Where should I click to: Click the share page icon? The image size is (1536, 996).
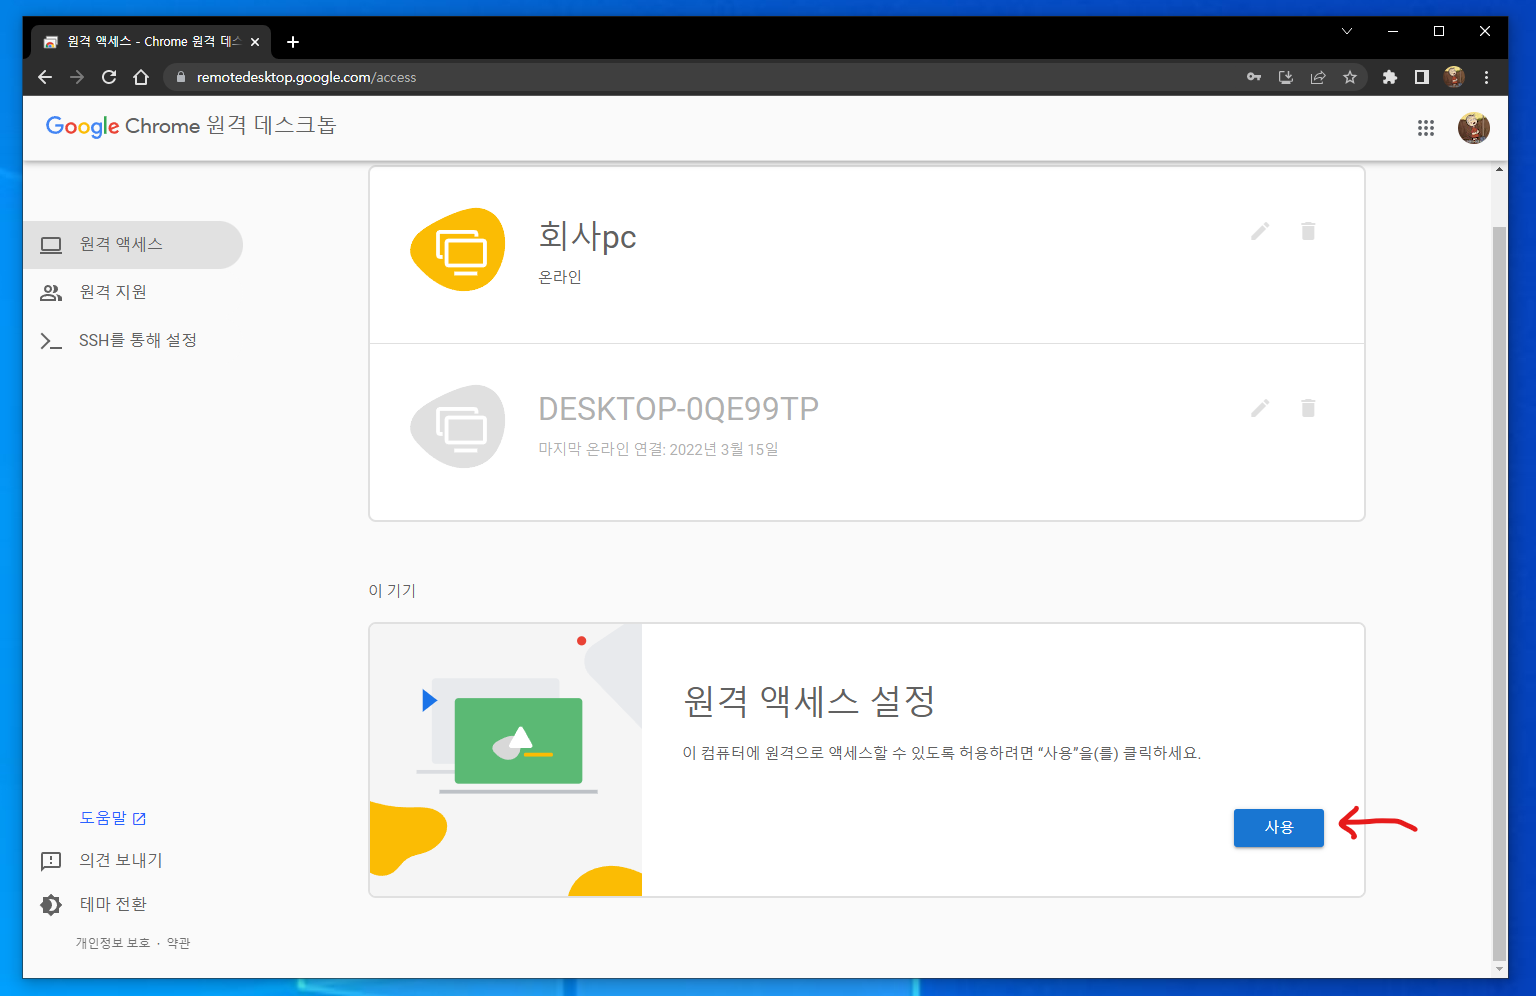tap(1318, 77)
